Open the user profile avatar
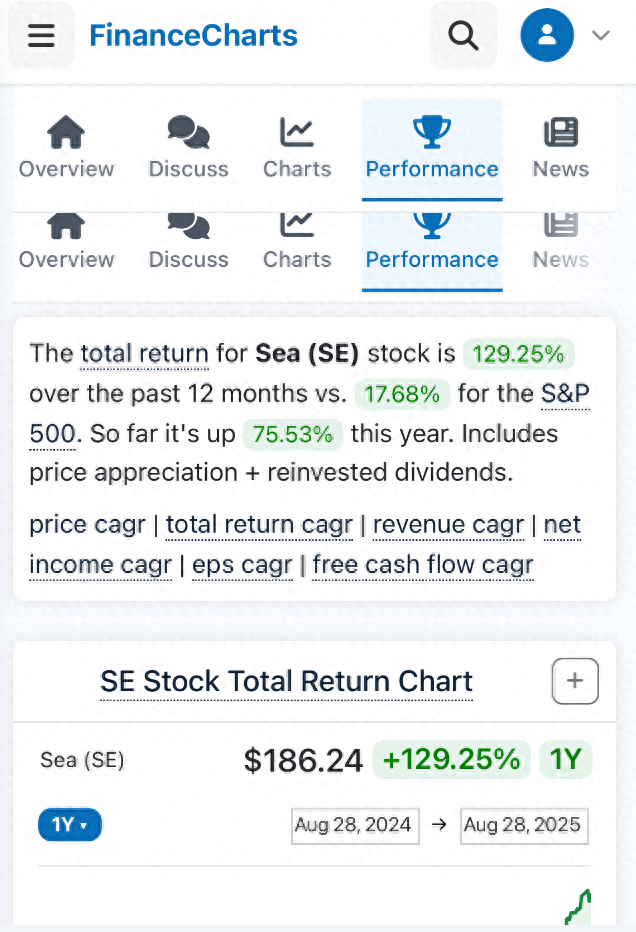 (x=547, y=36)
